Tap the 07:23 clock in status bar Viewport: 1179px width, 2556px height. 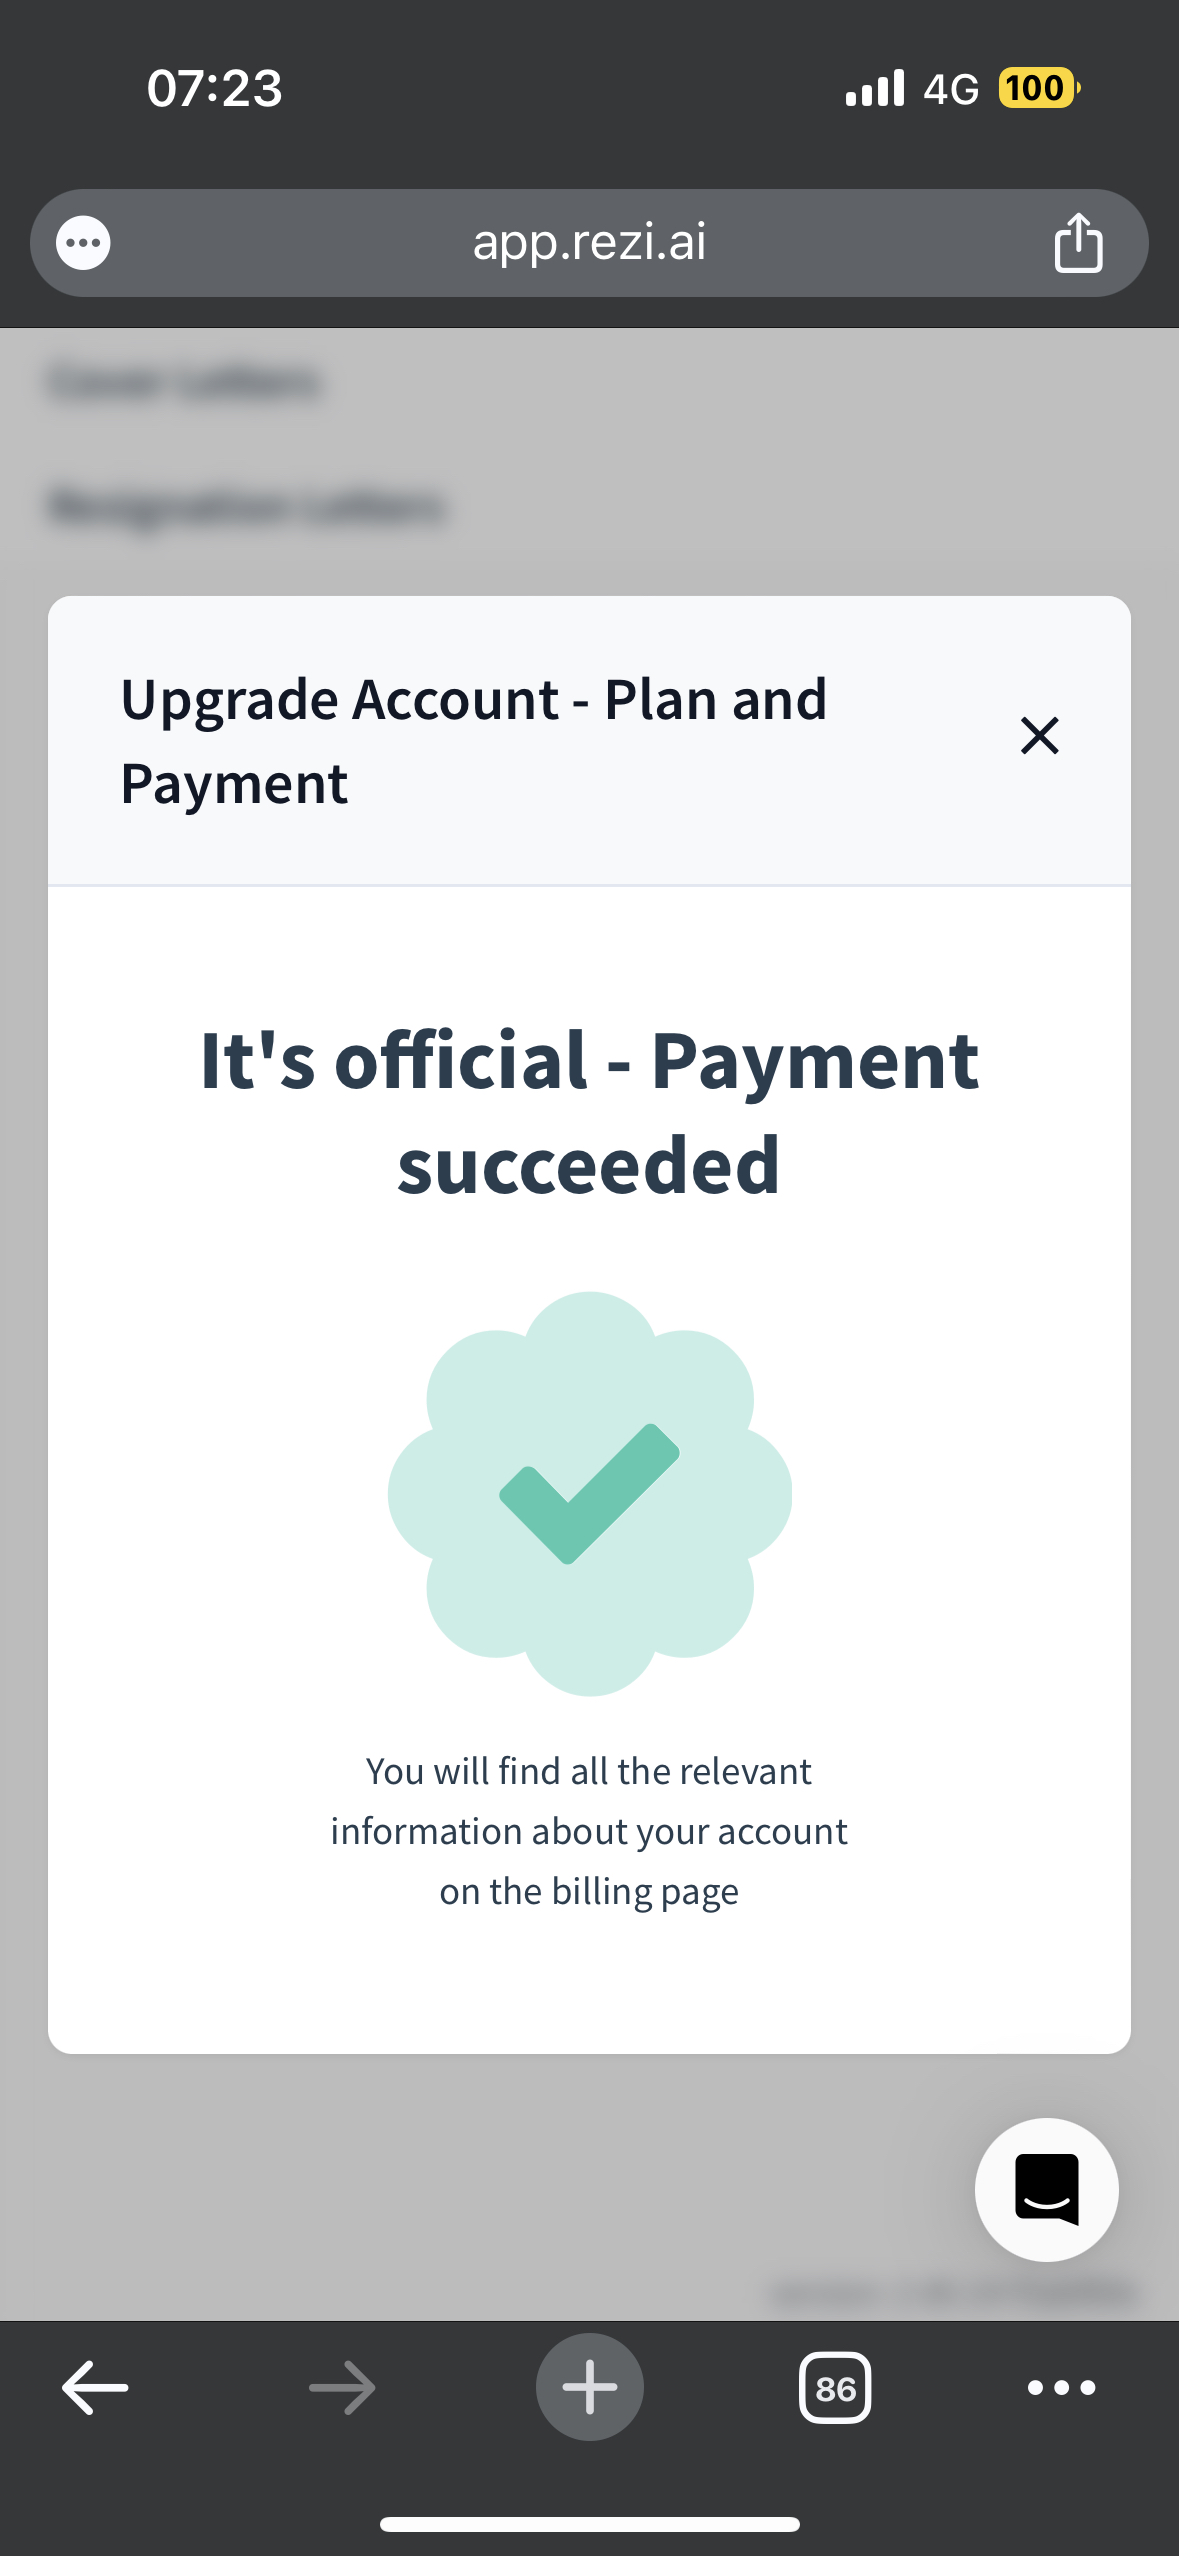214,88
